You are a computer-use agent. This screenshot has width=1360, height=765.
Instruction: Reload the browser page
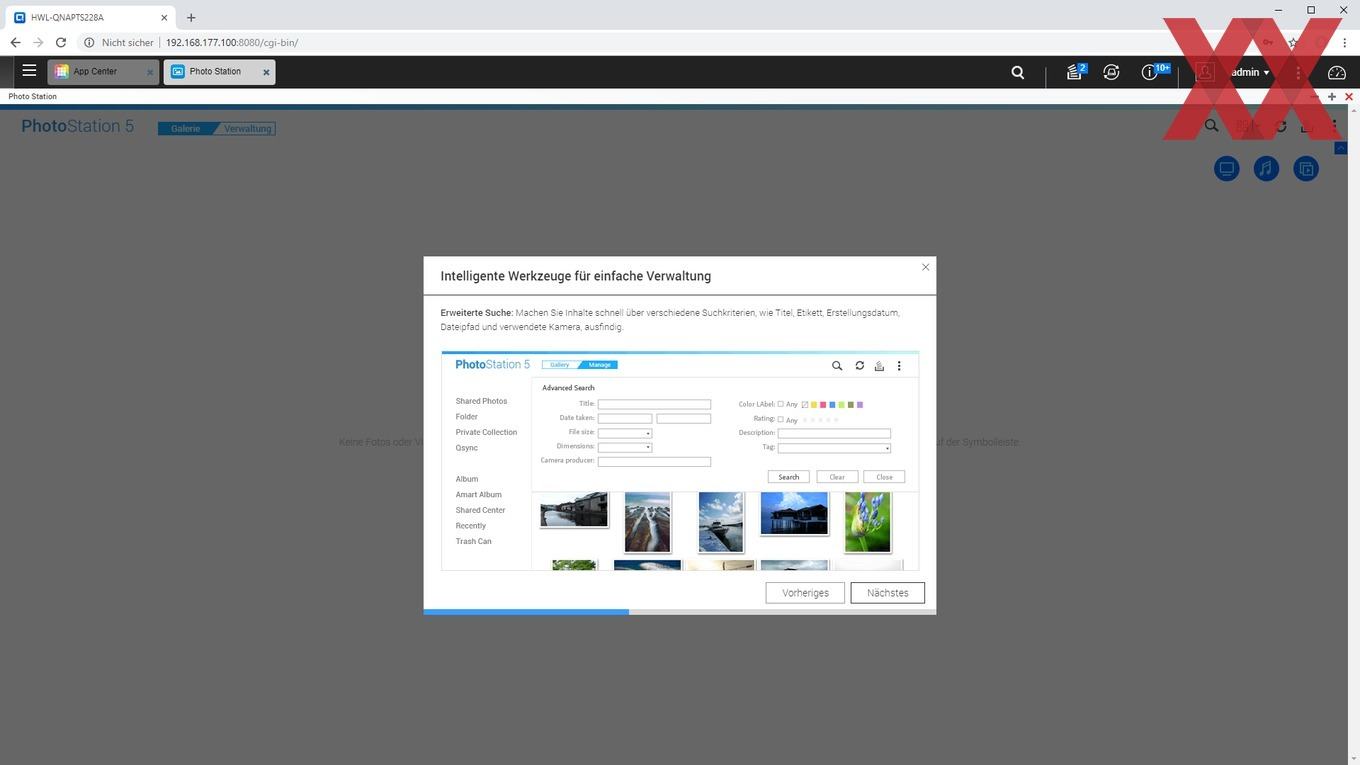[x=61, y=43]
